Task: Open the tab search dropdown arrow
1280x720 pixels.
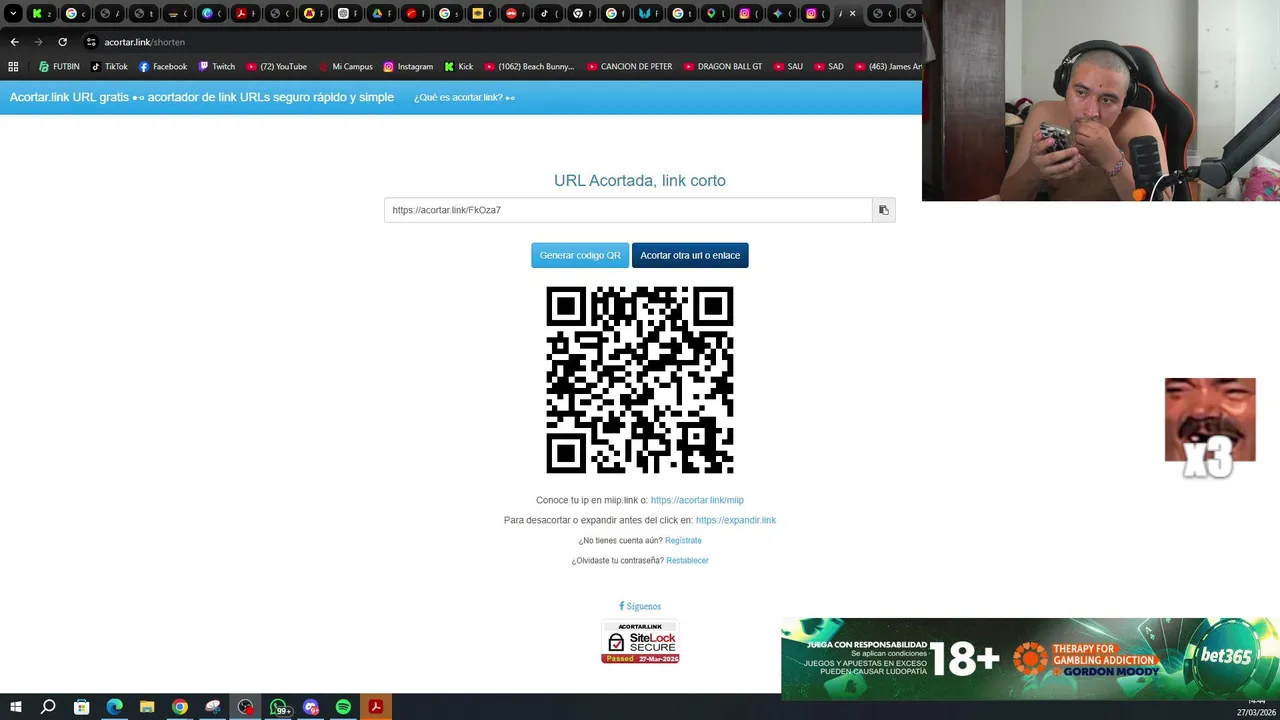Action: 13,14
